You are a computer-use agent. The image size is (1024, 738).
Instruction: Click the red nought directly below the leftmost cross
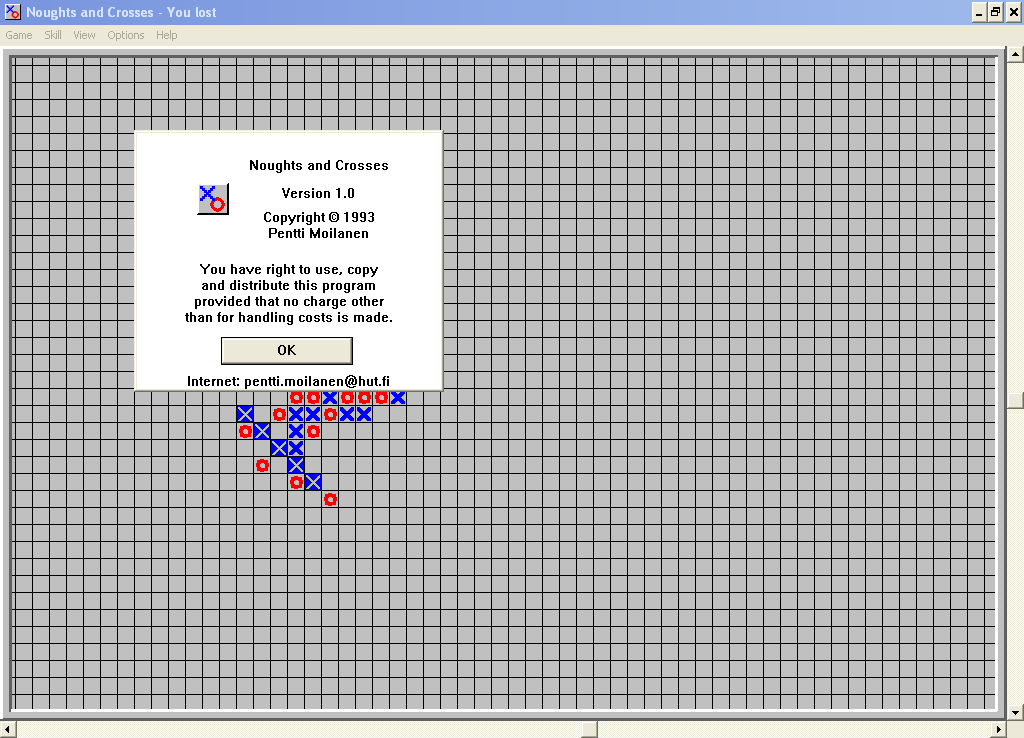point(245,431)
